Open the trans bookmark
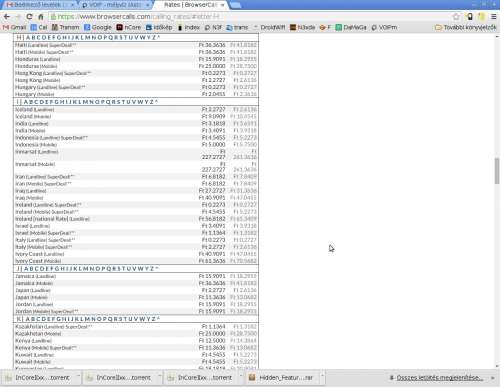 point(237,27)
